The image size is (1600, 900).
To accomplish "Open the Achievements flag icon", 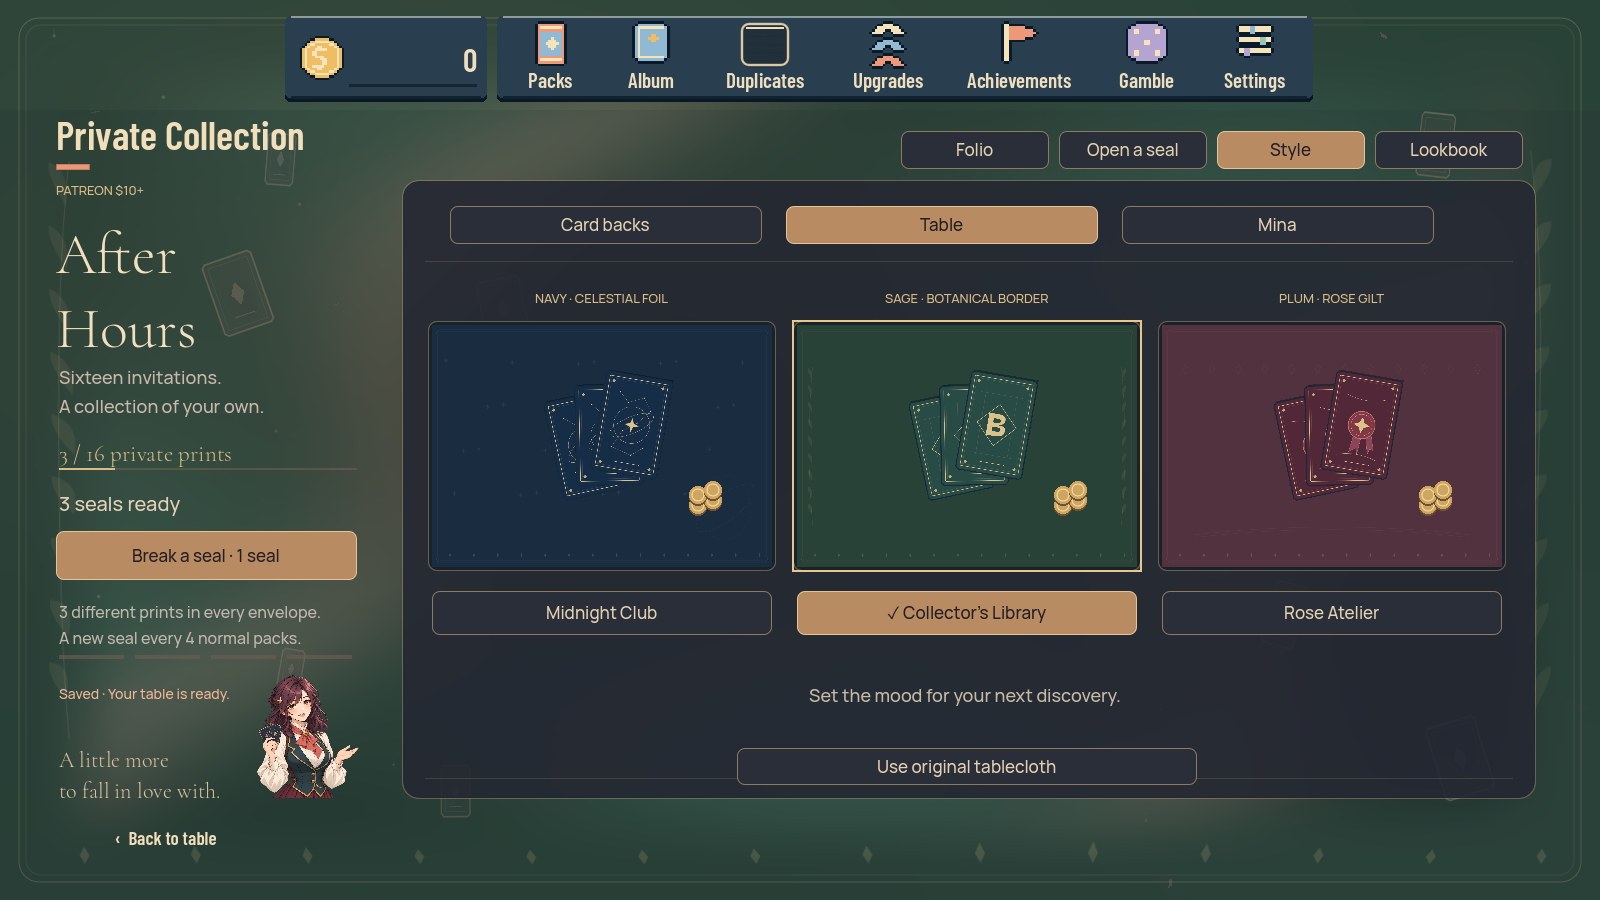I will (1019, 44).
